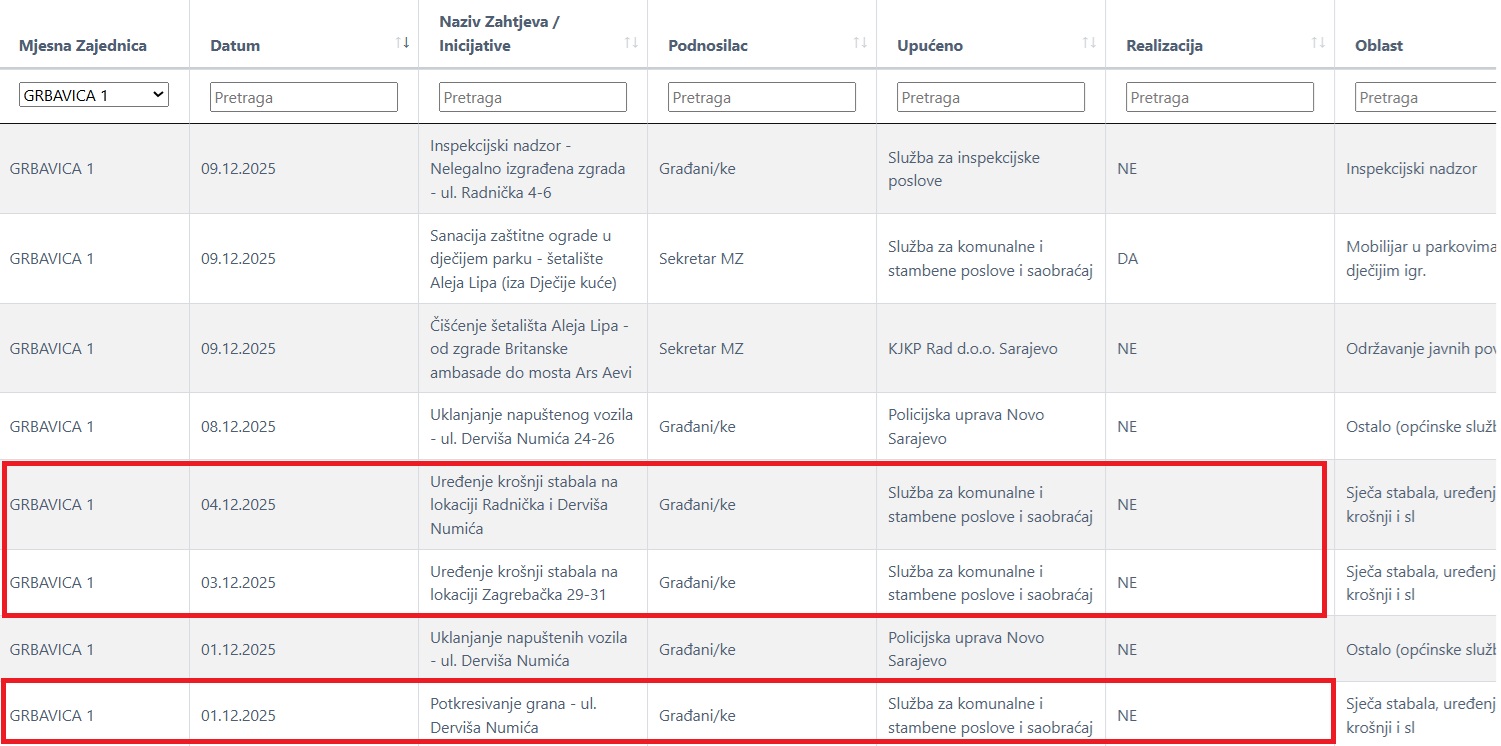The width and height of the screenshot is (1501, 746).
Task: Select the Potkresivanje grana - ul. Derviša Numića entry
Action: tap(507, 716)
